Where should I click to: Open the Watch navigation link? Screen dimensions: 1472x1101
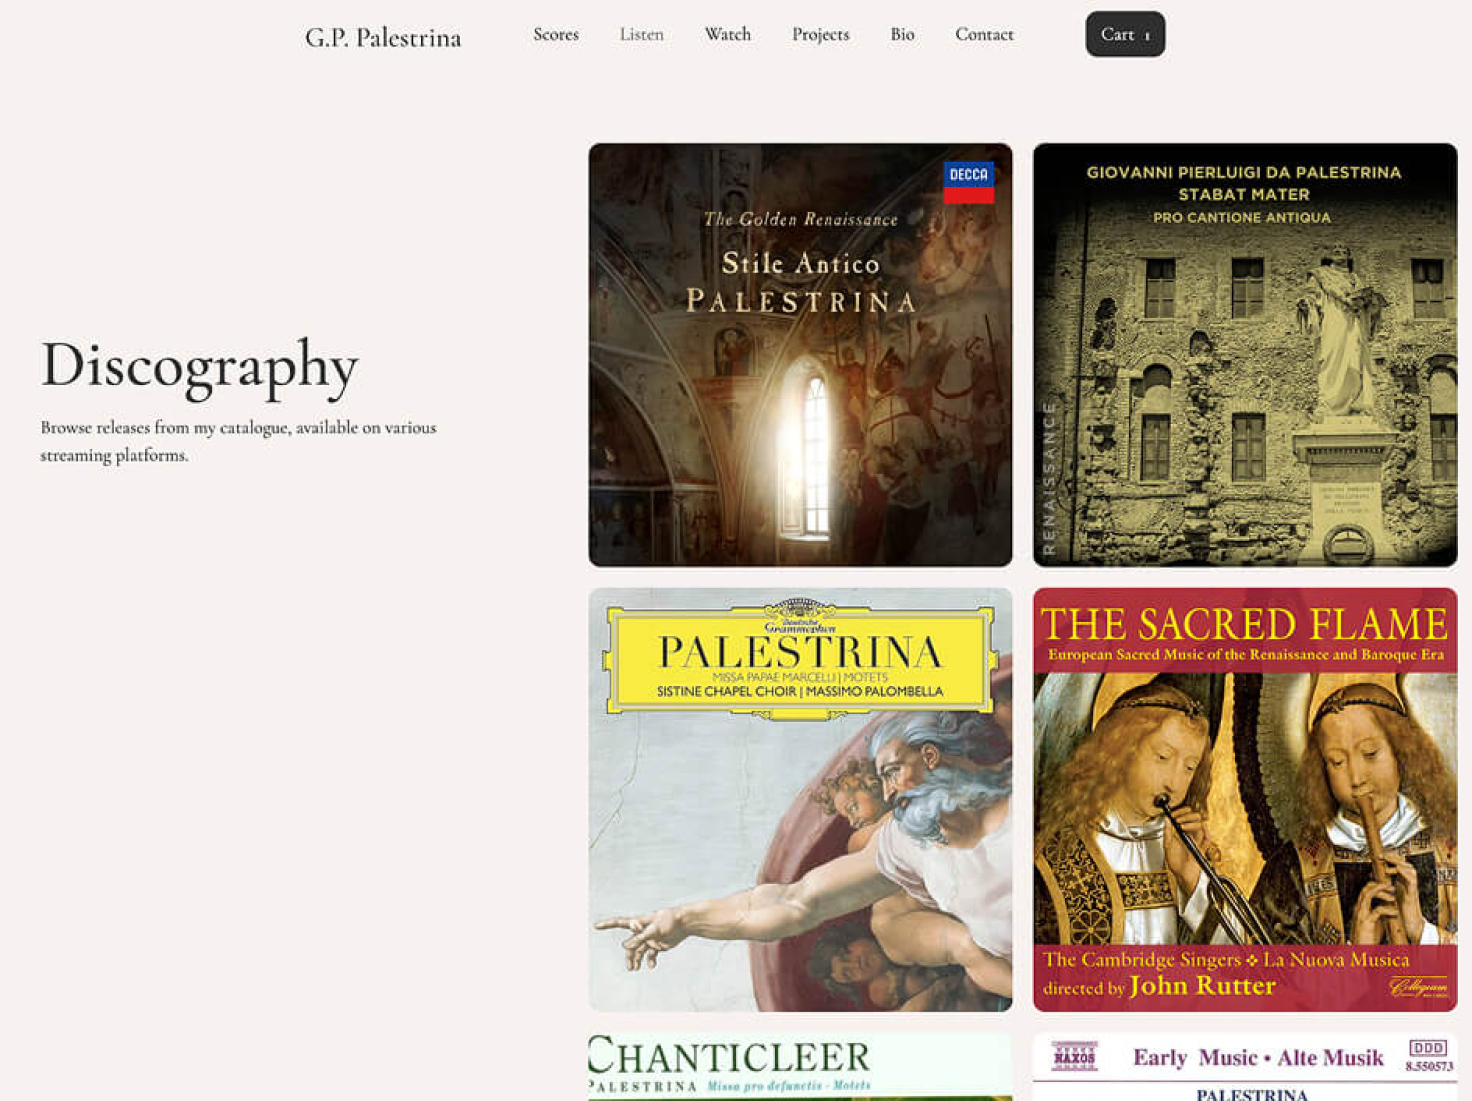click(728, 34)
